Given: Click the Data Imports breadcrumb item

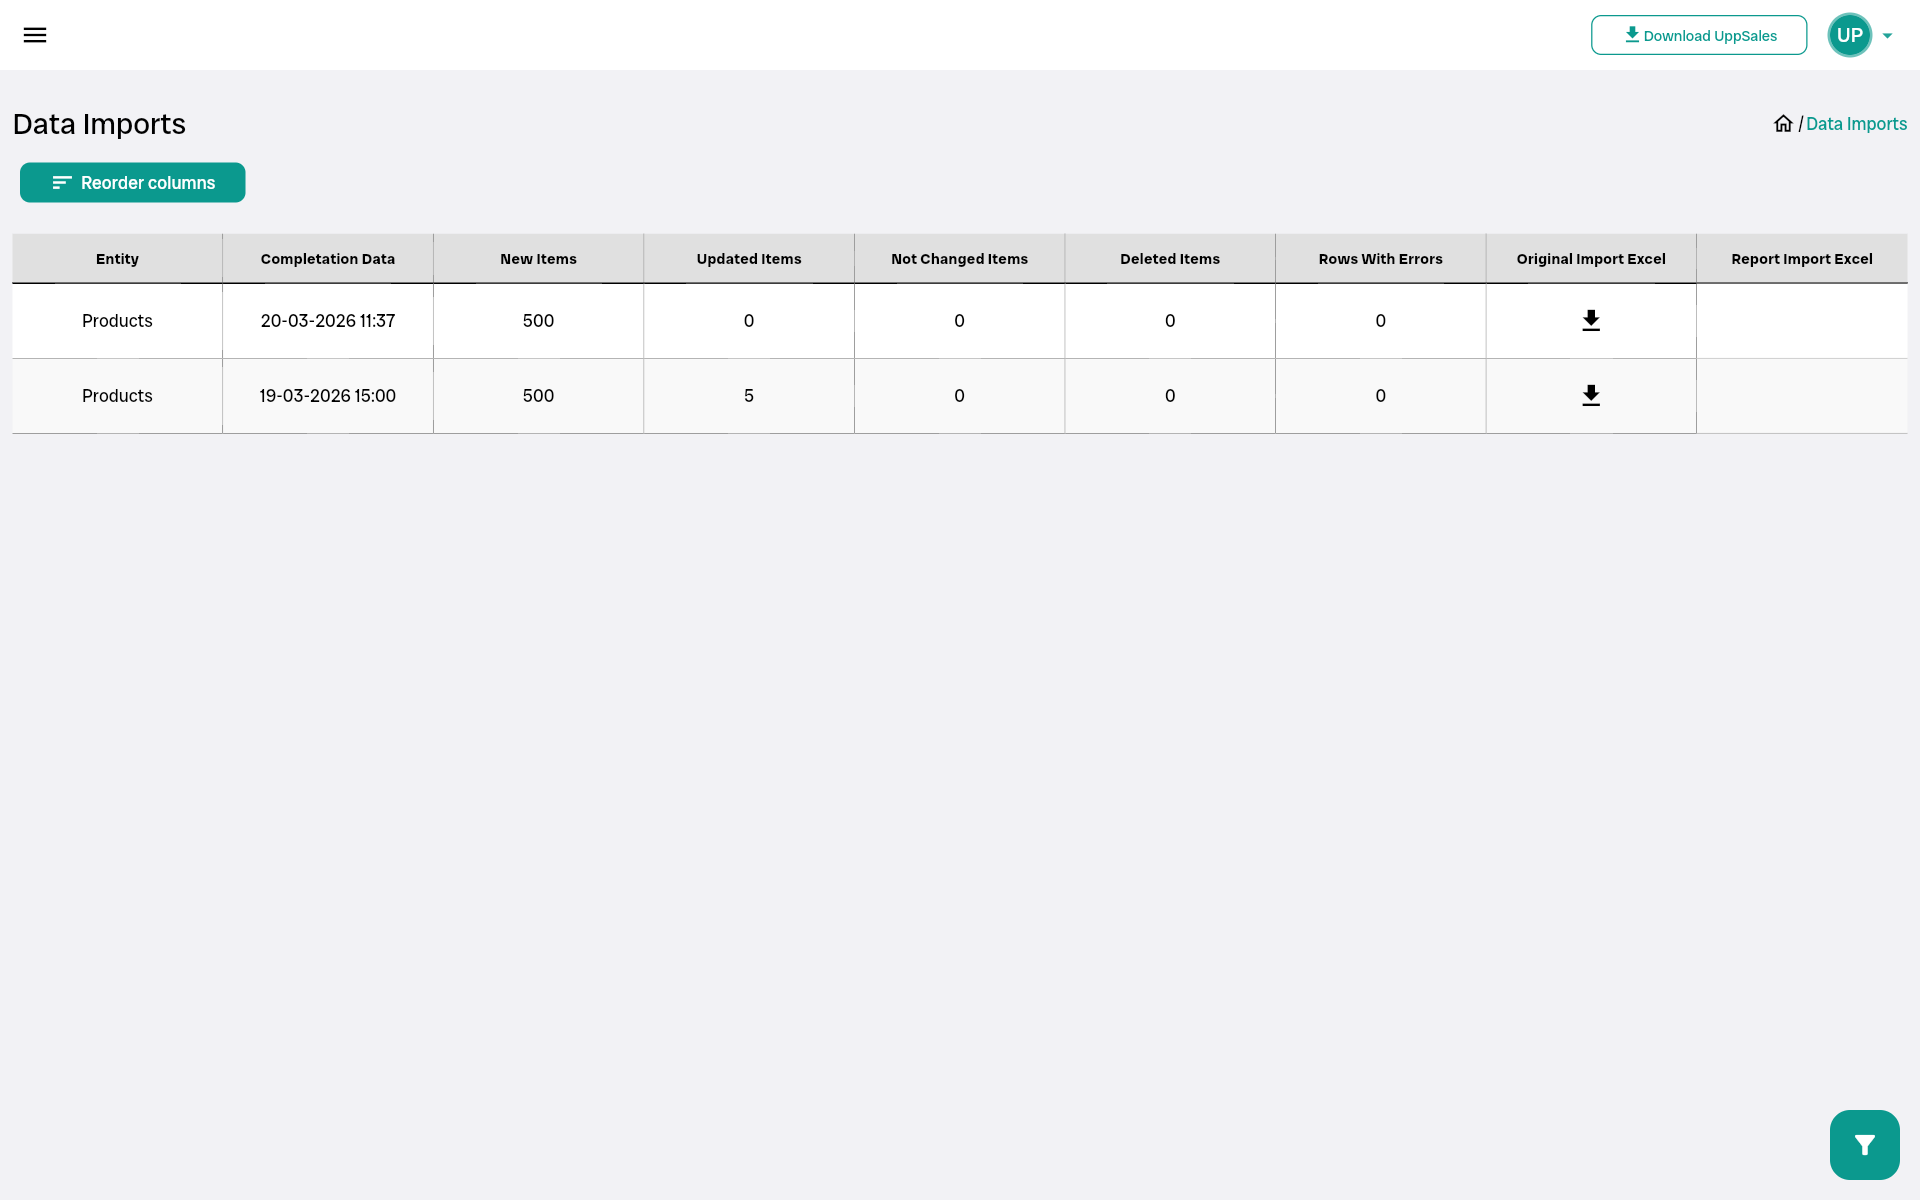Looking at the screenshot, I should tap(1856, 123).
